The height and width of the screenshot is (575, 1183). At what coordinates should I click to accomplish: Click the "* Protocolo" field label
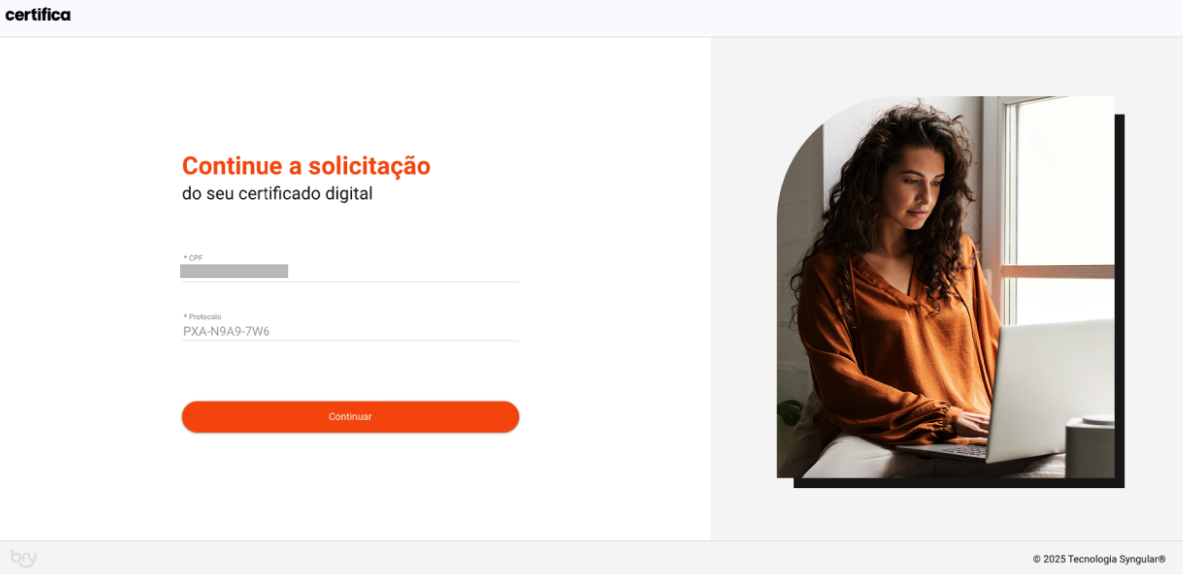202,317
